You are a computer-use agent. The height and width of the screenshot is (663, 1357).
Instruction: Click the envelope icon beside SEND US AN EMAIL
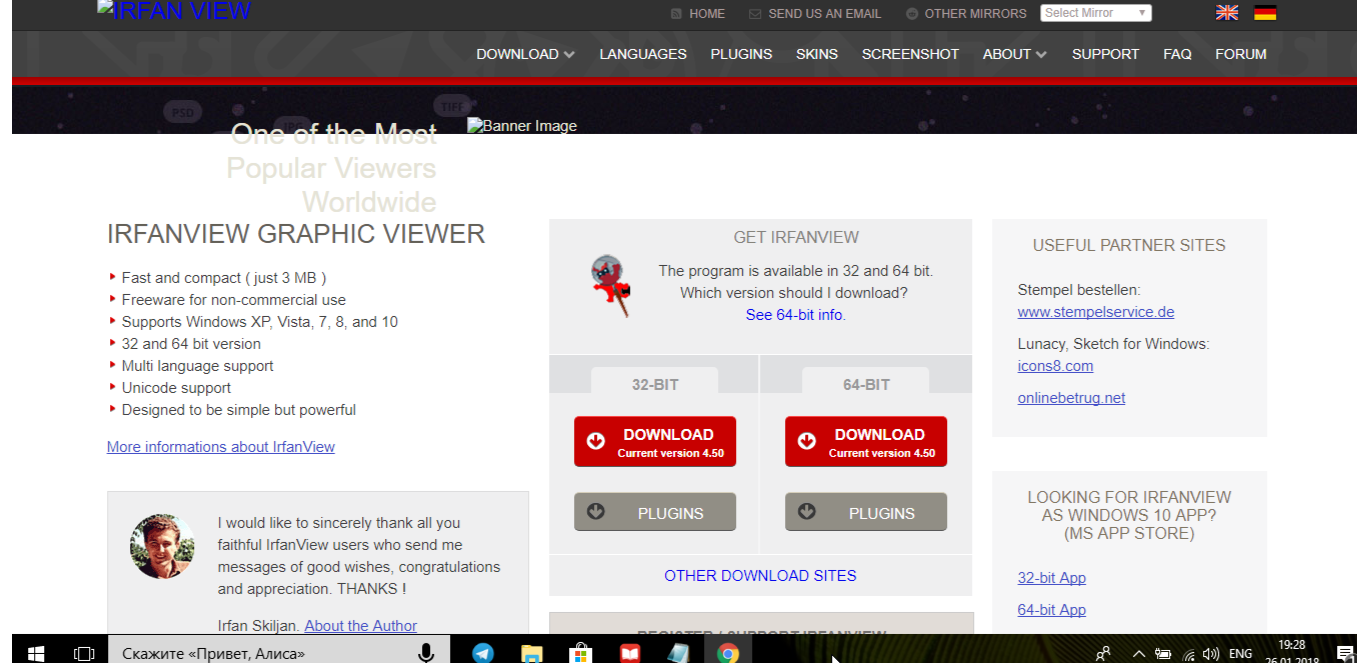pos(753,14)
